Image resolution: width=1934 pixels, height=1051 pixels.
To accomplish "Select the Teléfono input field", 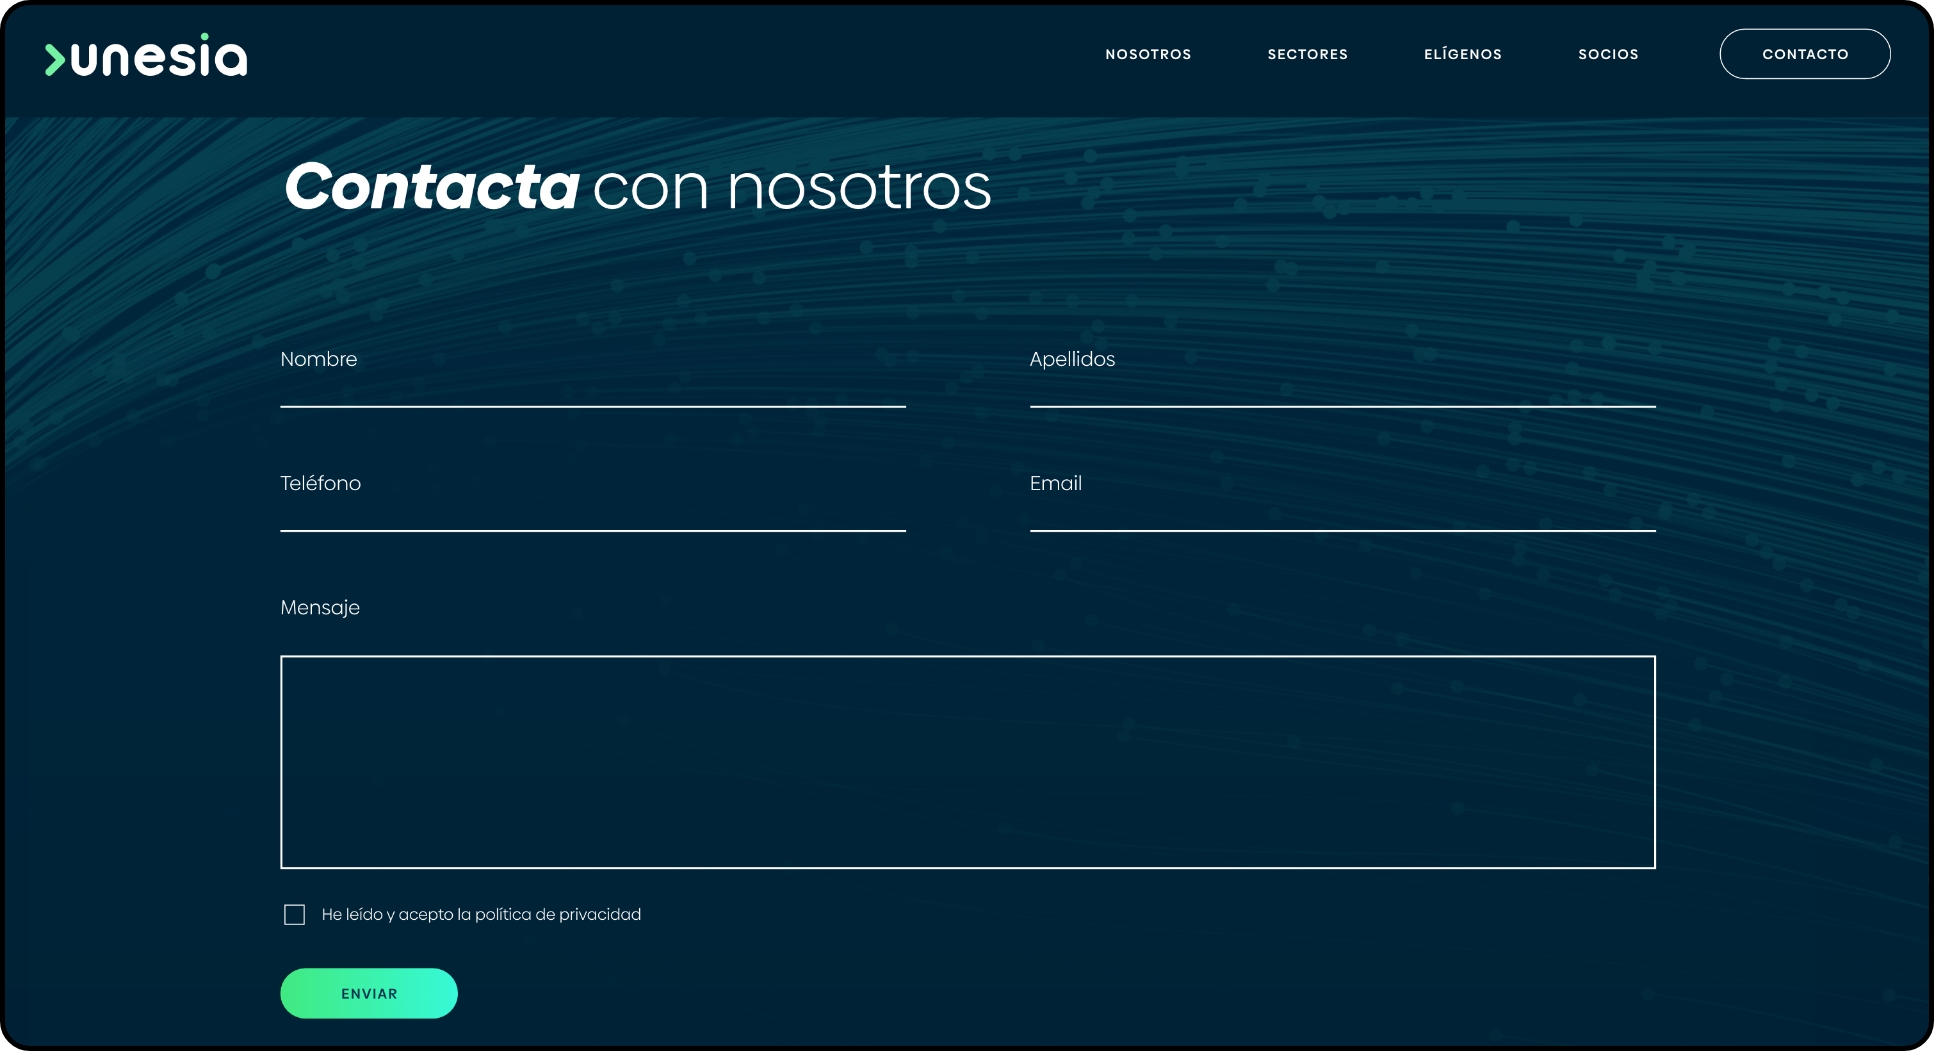I will 592,514.
